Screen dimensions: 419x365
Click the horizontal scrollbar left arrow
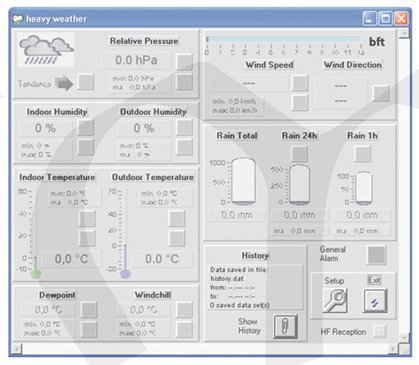17,349
